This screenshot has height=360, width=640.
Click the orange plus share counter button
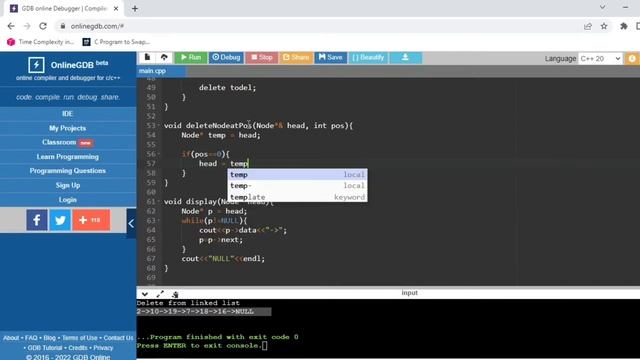[91, 220]
